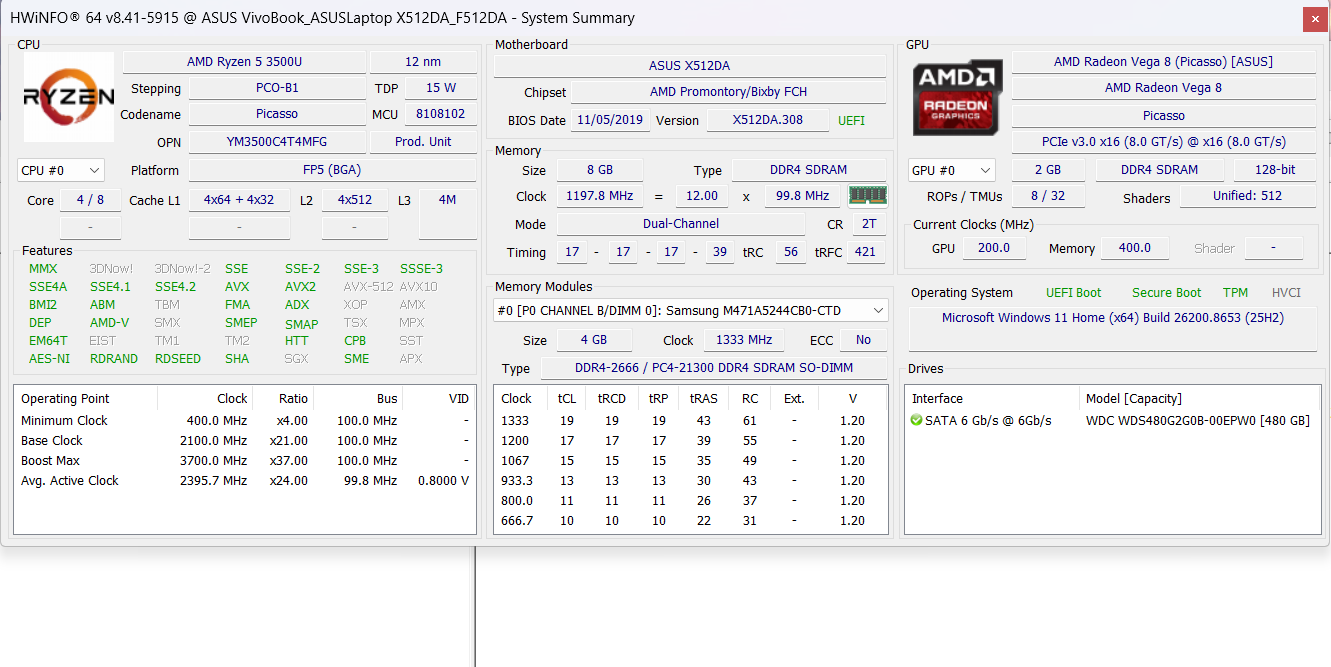Click the tRFC value 421
Viewport: 1331px width, 667px height.
pos(866,252)
